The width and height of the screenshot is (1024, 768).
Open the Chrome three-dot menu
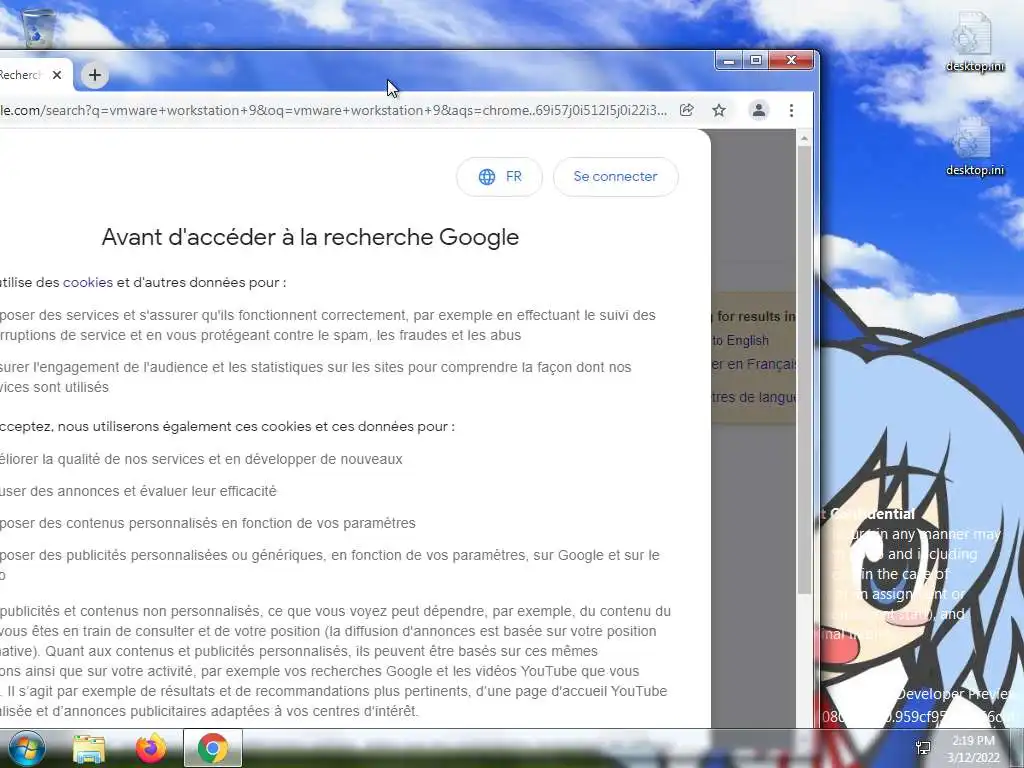pos(791,110)
